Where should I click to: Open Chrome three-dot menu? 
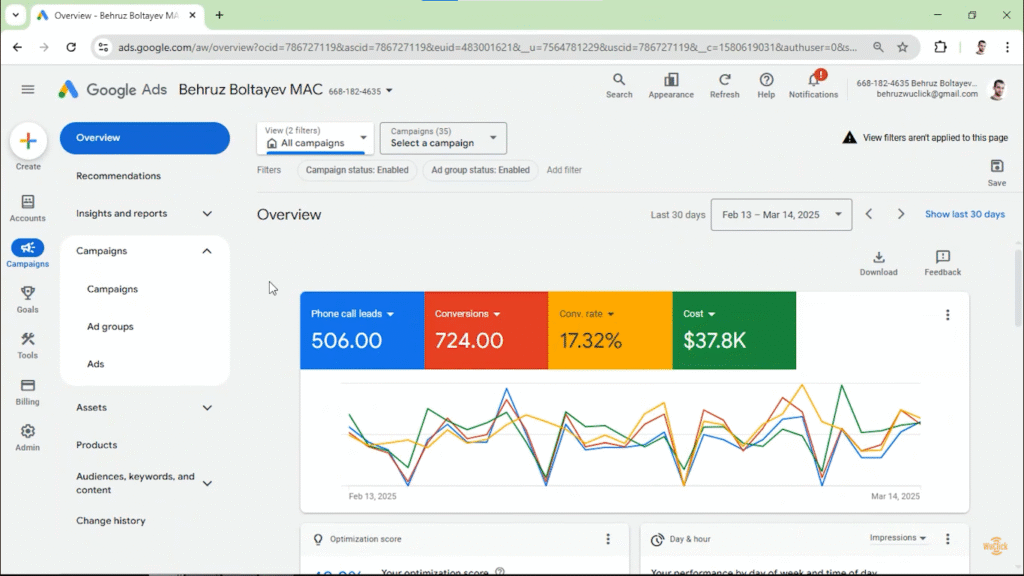pyautogui.click(x=1007, y=47)
